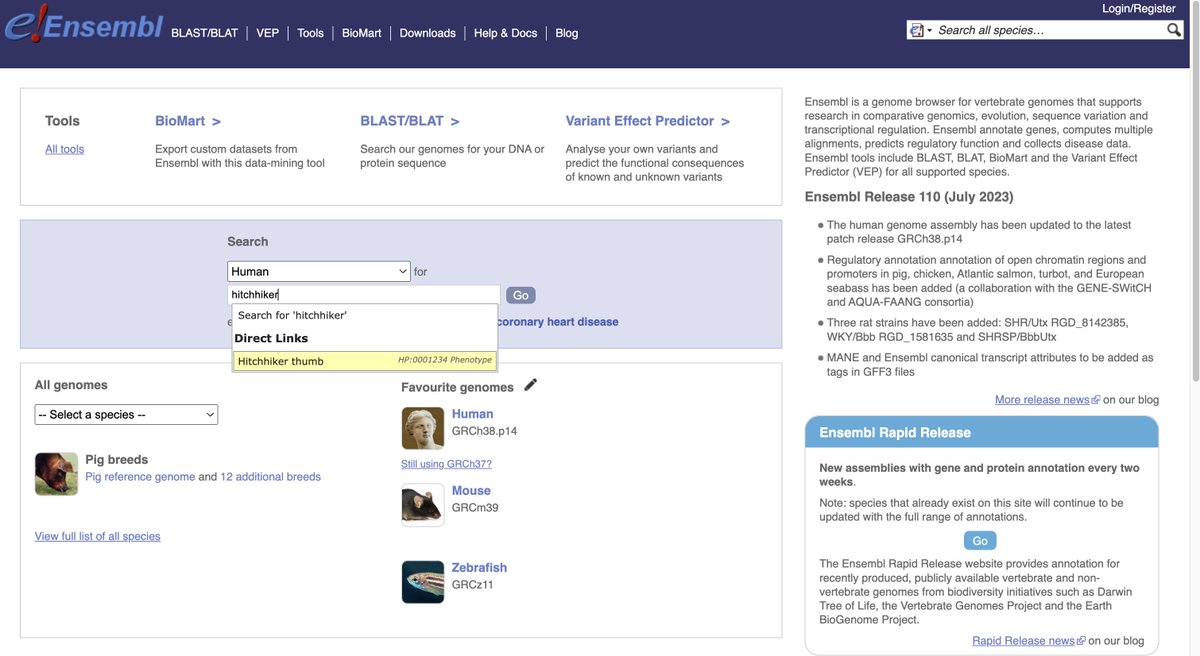
Task: Open Rapid Release news link
Action: click(x=1028, y=641)
